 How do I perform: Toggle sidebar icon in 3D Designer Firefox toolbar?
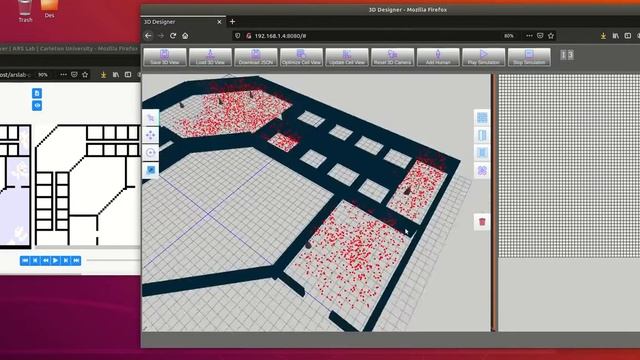[628, 36]
